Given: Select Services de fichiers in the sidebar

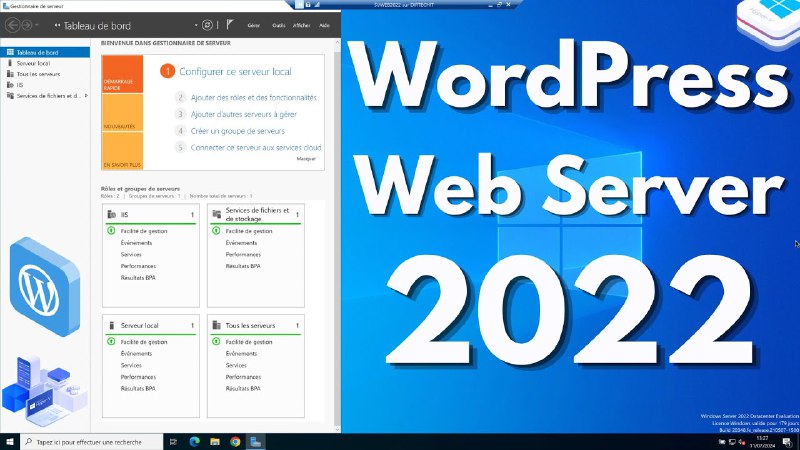Looking at the screenshot, I should tap(45, 95).
